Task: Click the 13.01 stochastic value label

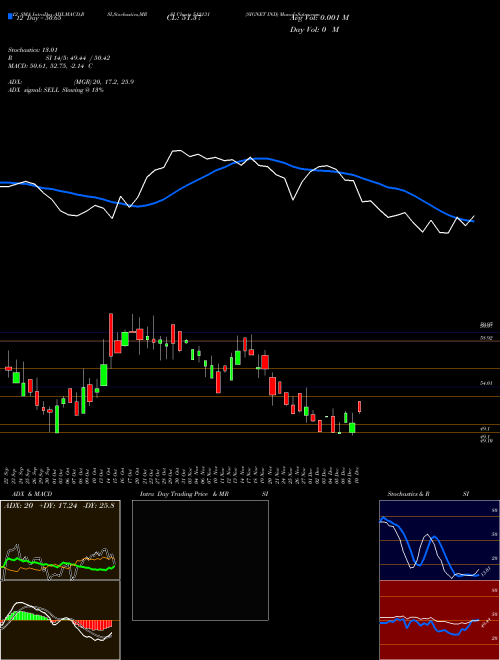Action: coord(484,572)
